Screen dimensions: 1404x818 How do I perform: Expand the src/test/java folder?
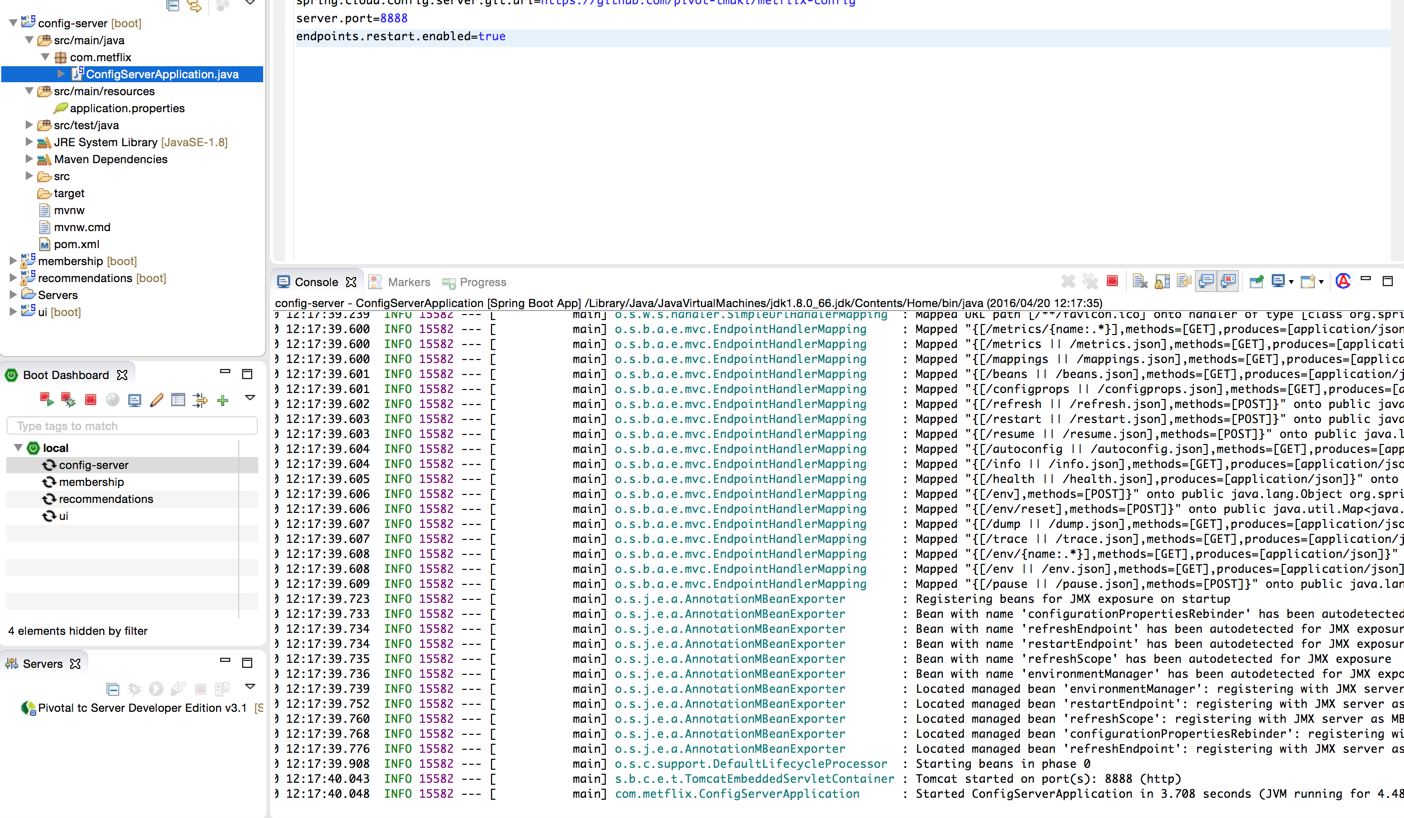point(29,125)
